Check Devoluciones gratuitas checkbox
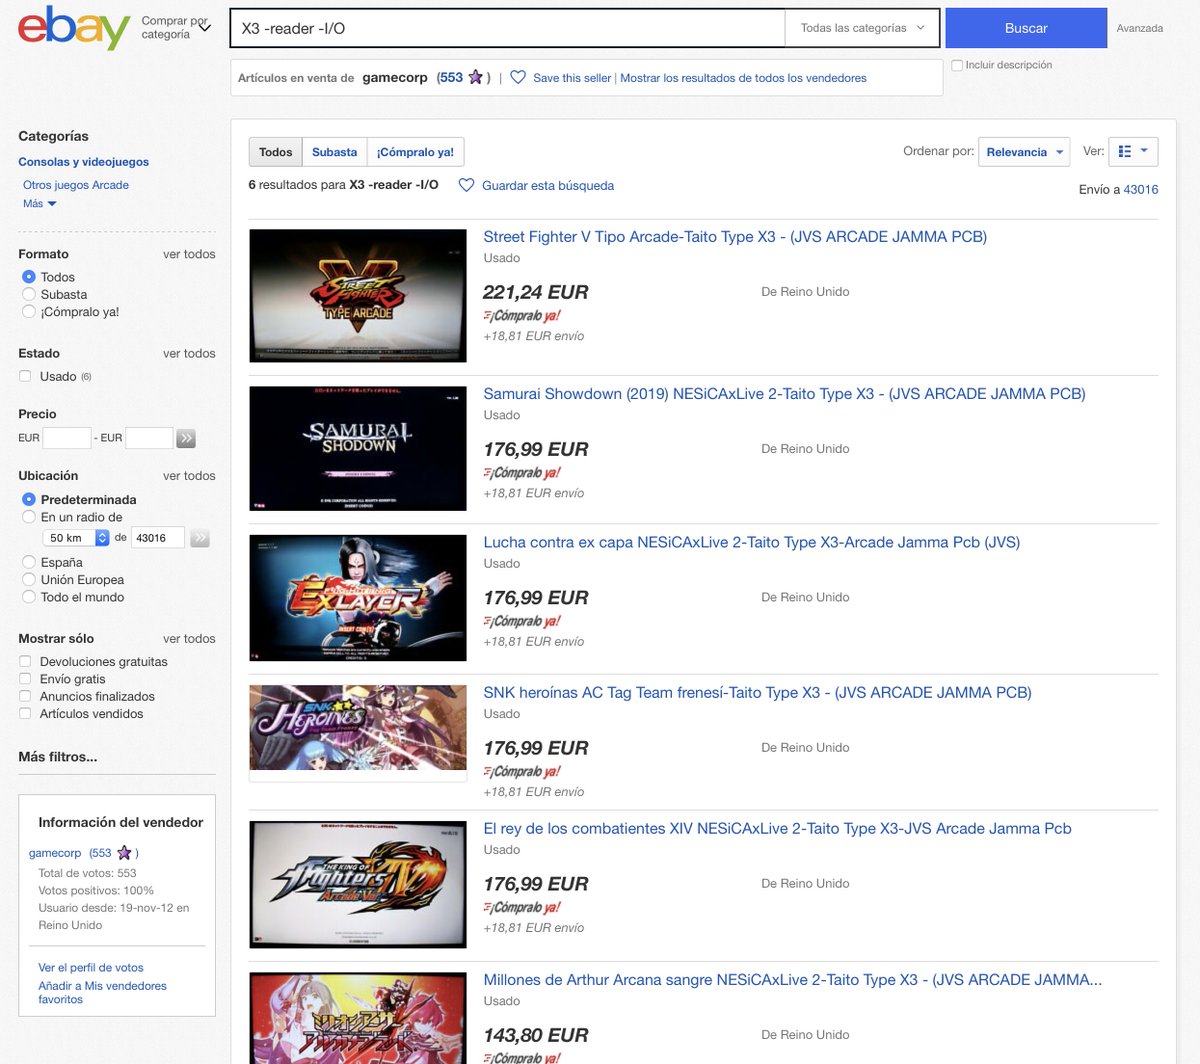This screenshot has height=1064, width=1200. pos(25,661)
